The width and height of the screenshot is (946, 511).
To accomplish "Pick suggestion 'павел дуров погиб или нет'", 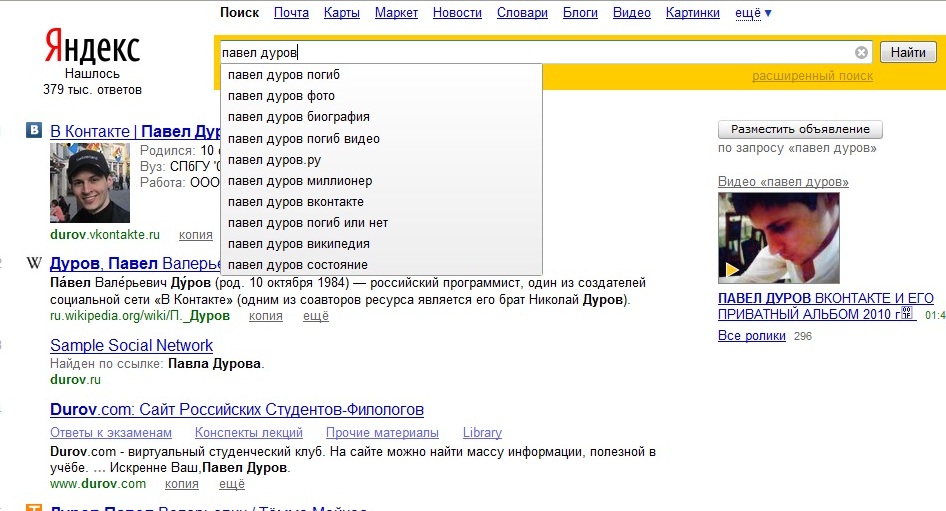I will tap(381, 223).
